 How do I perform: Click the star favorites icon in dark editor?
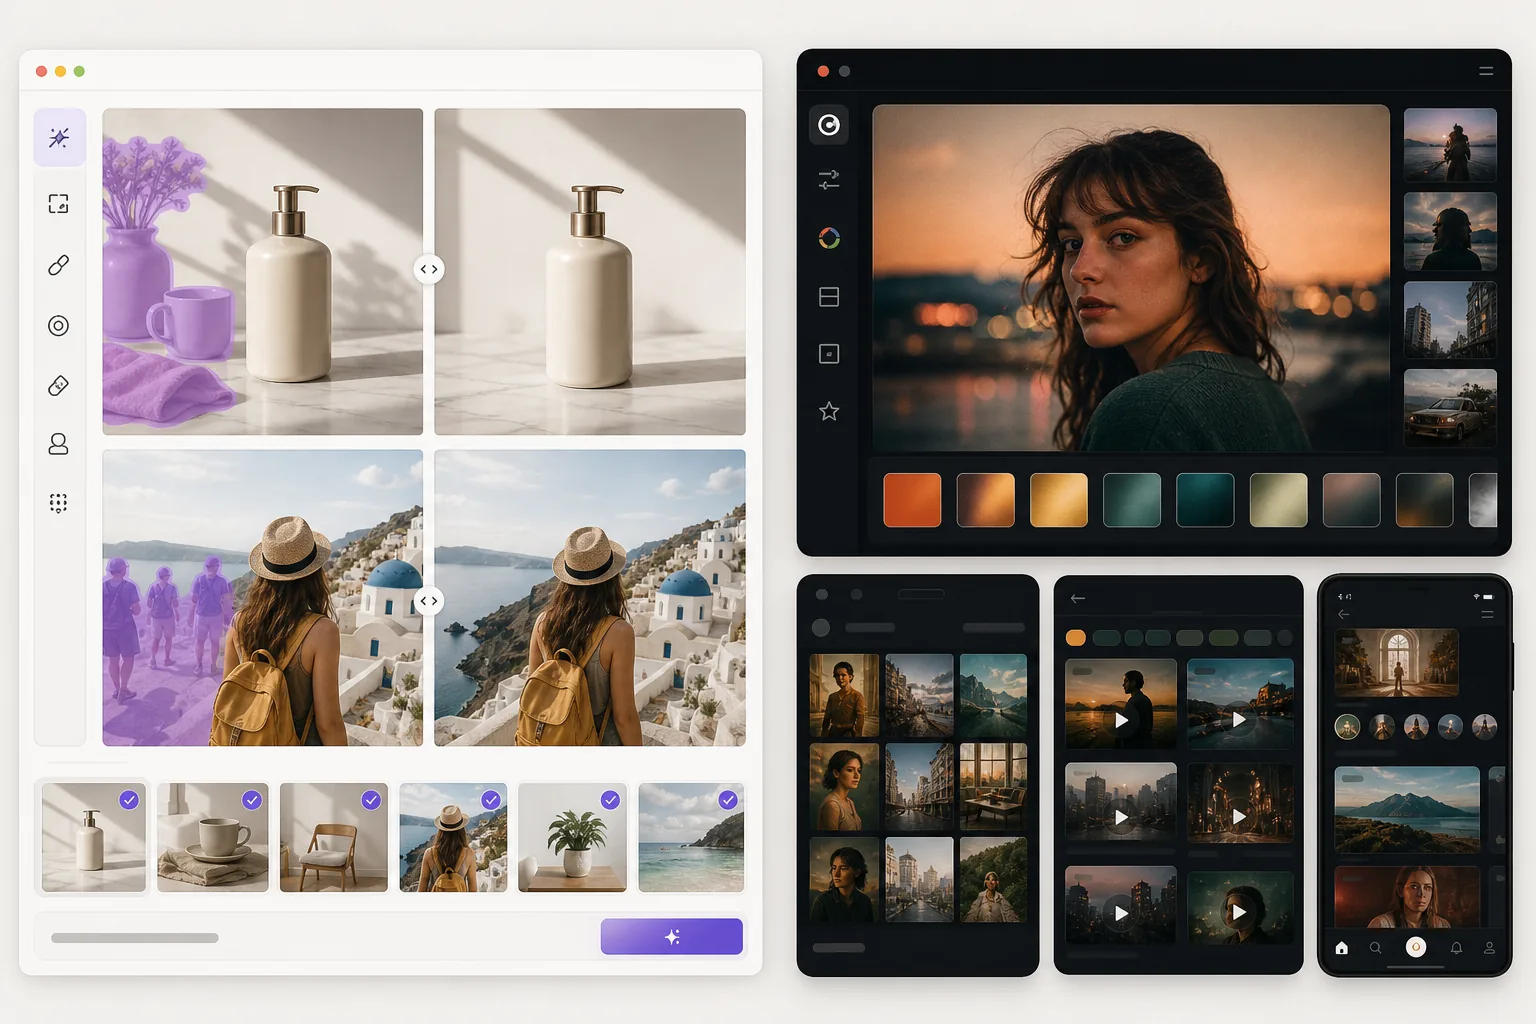tap(829, 411)
